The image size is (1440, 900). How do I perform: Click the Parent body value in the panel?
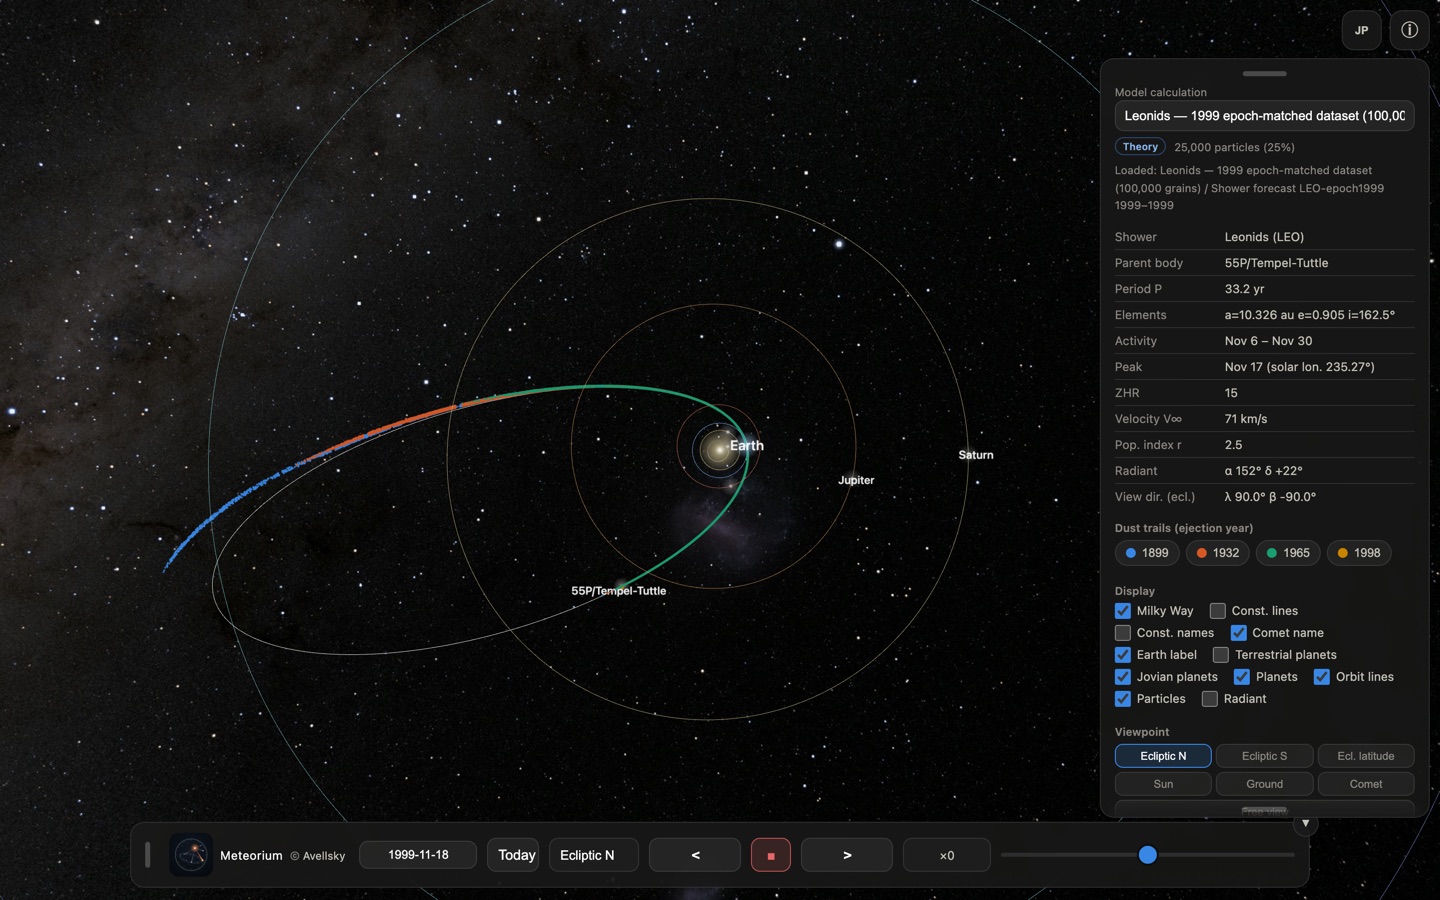tap(1277, 263)
